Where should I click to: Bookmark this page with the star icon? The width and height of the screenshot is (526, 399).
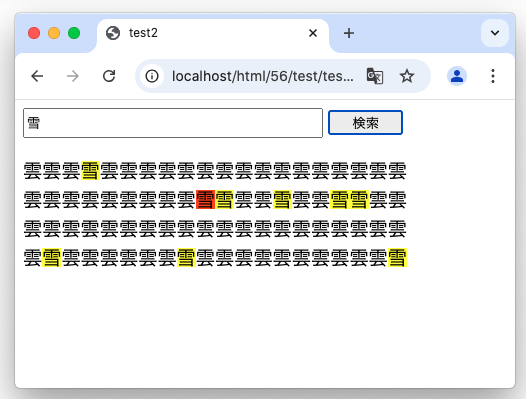[x=407, y=76]
